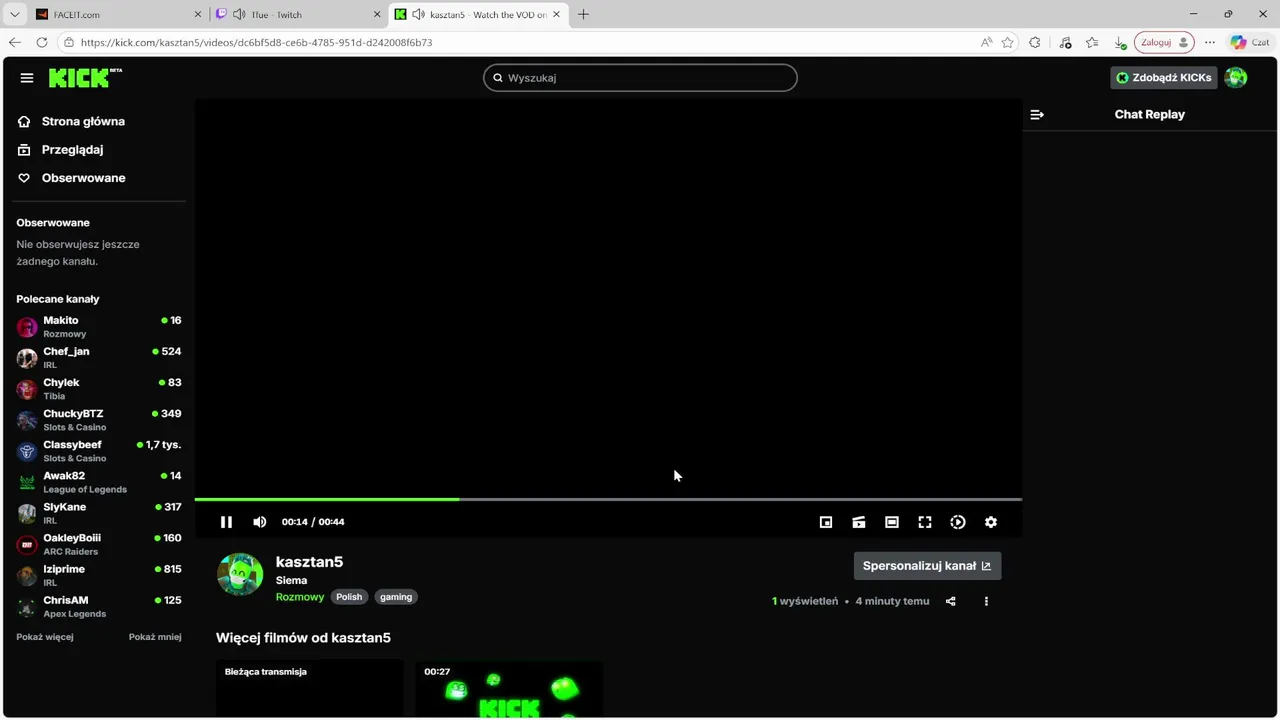
Task: Go back in the browser
Action: [x=14, y=42]
